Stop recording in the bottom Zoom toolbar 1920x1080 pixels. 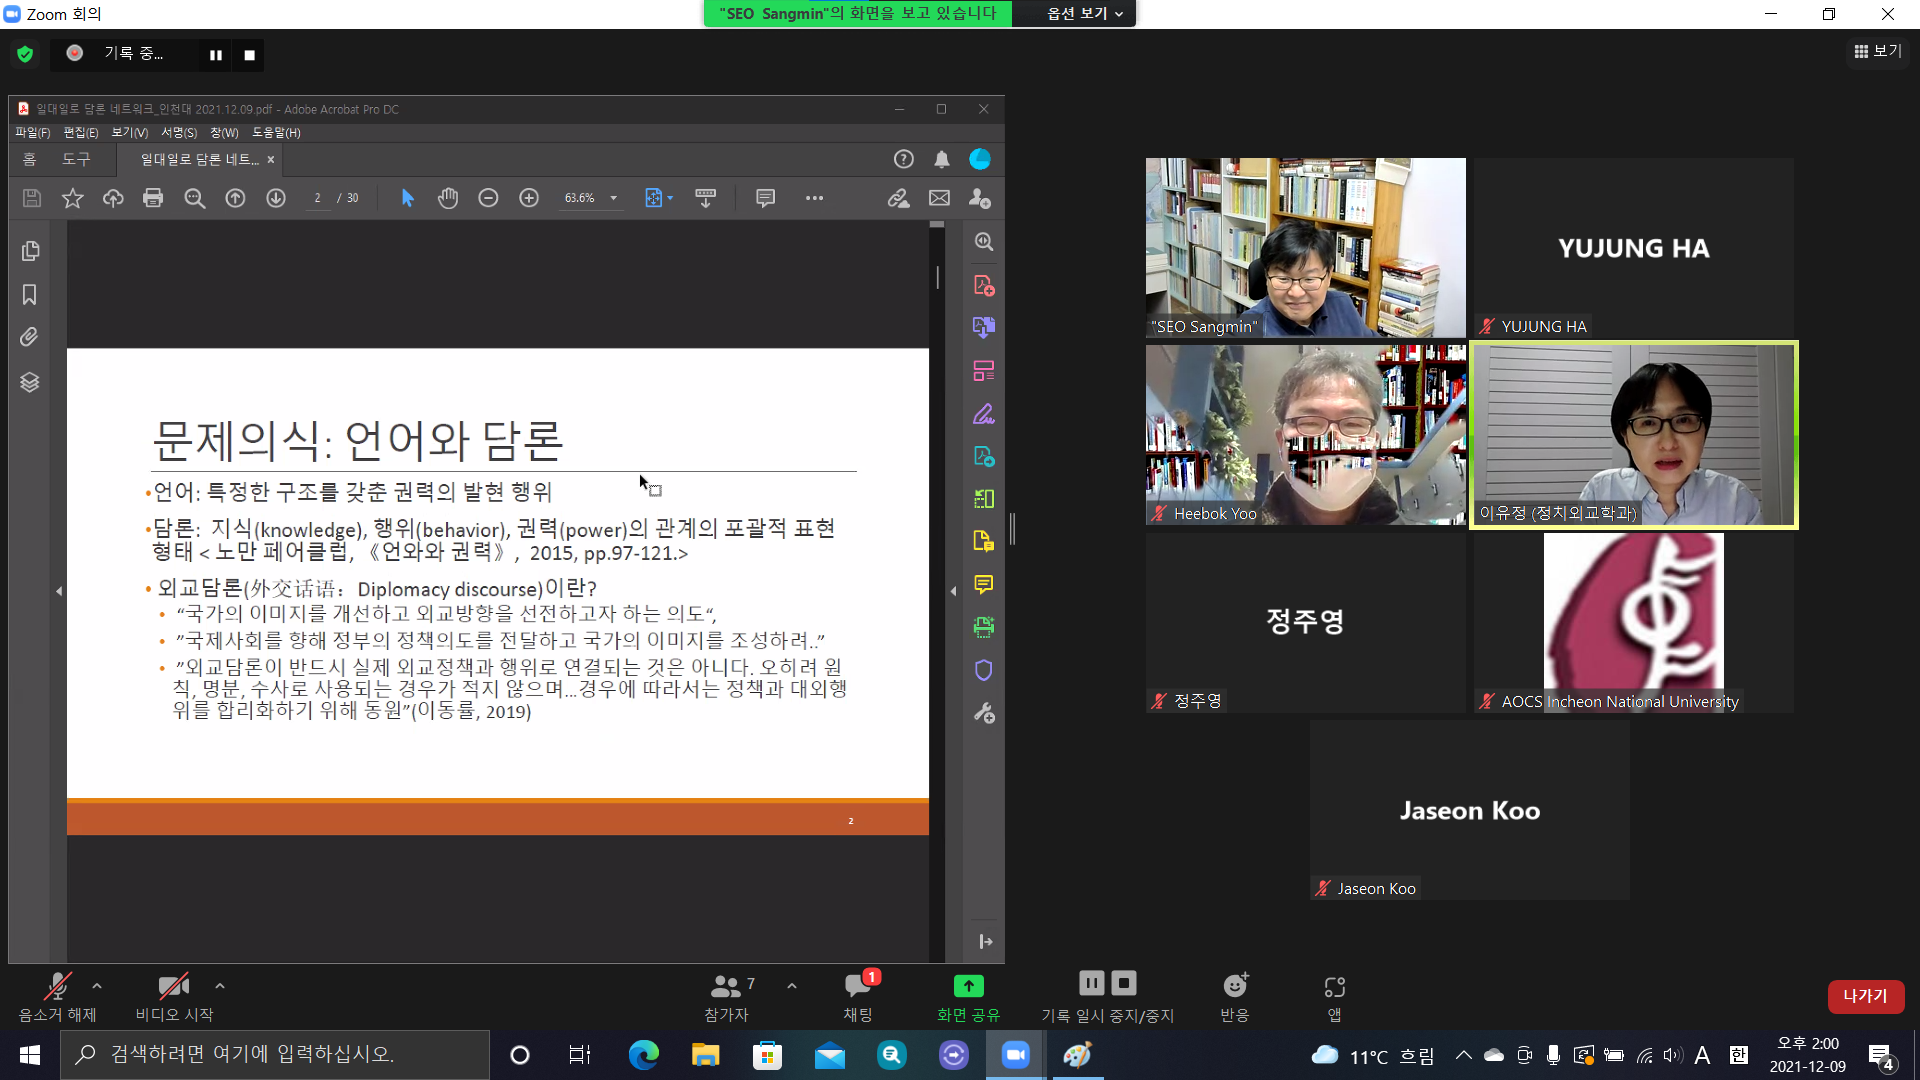(1124, 983)
